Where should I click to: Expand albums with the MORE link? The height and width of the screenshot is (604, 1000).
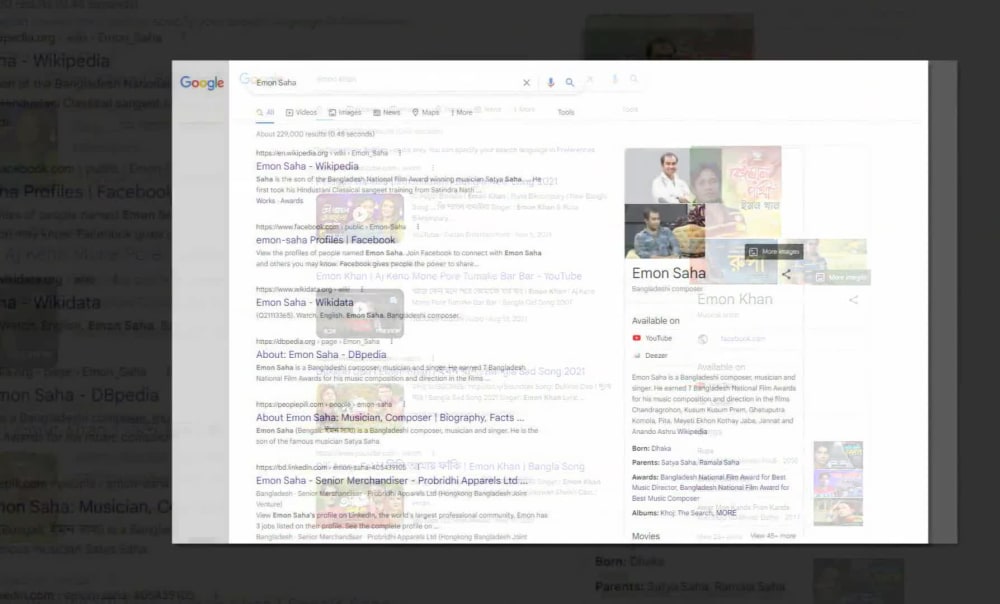tap(726, 513)
